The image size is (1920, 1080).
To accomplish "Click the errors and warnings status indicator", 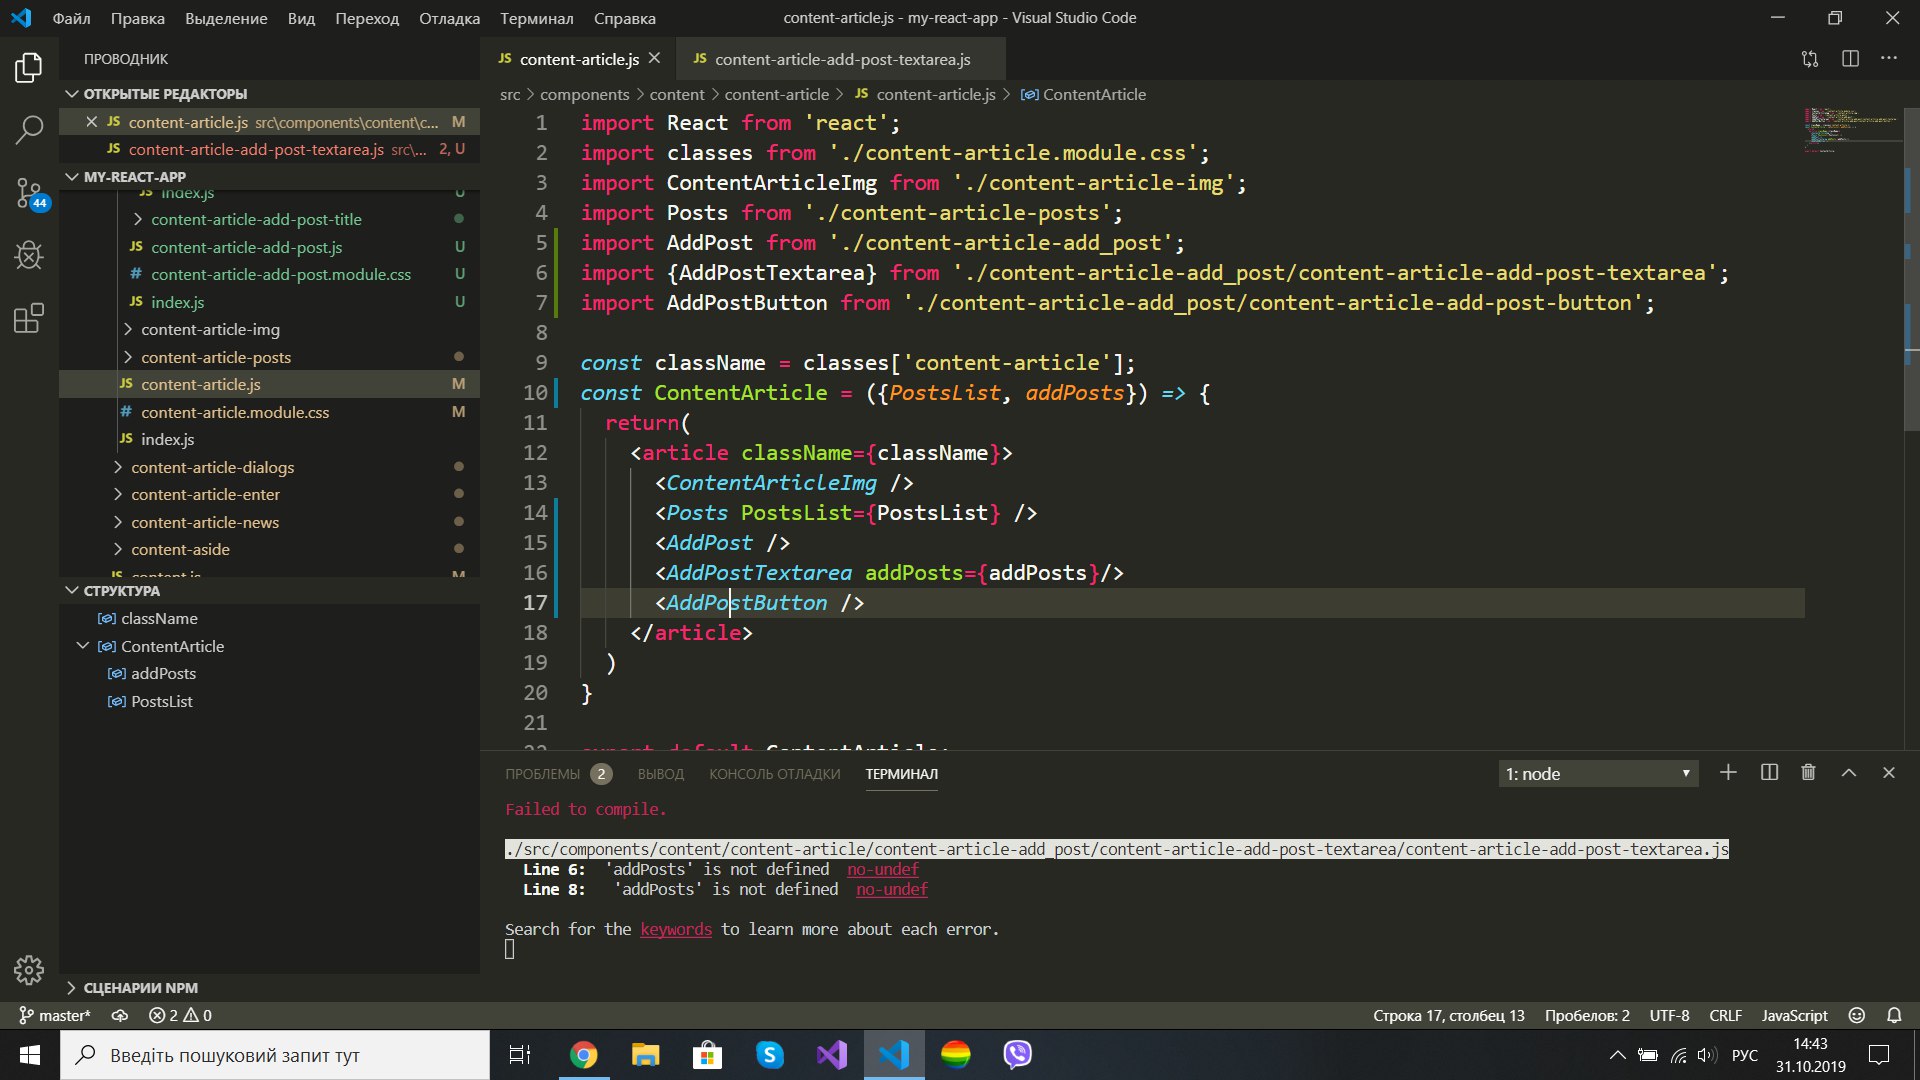I will click(x=180, y=1015).
